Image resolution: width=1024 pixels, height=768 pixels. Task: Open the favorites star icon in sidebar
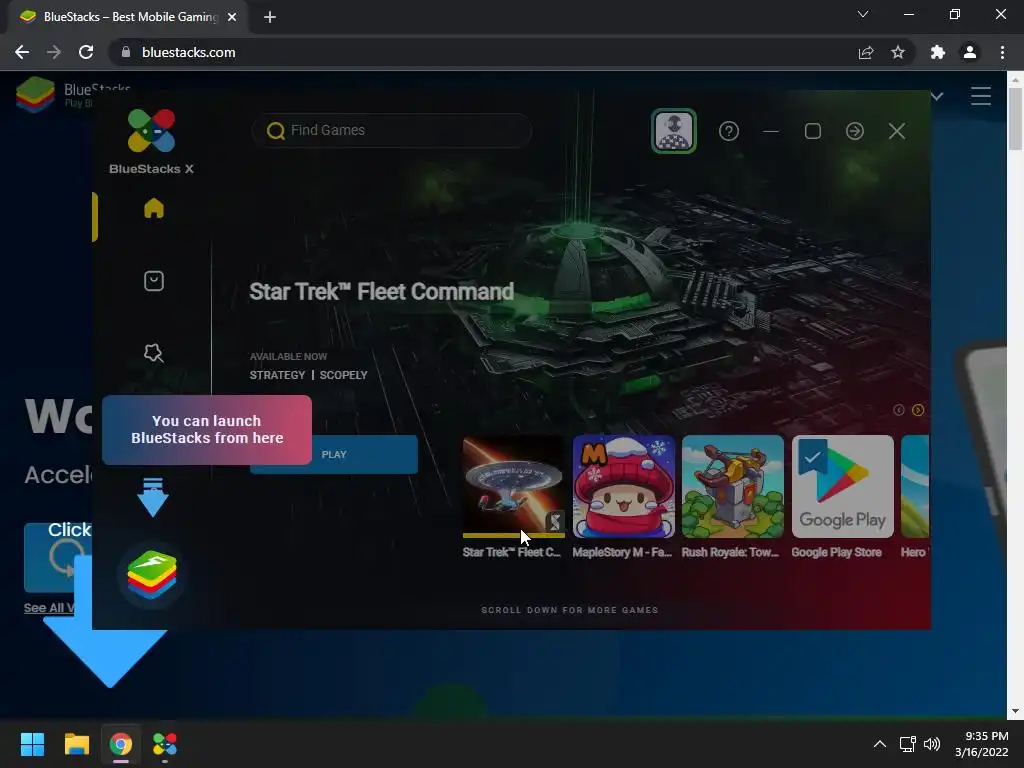click(153, 353)
